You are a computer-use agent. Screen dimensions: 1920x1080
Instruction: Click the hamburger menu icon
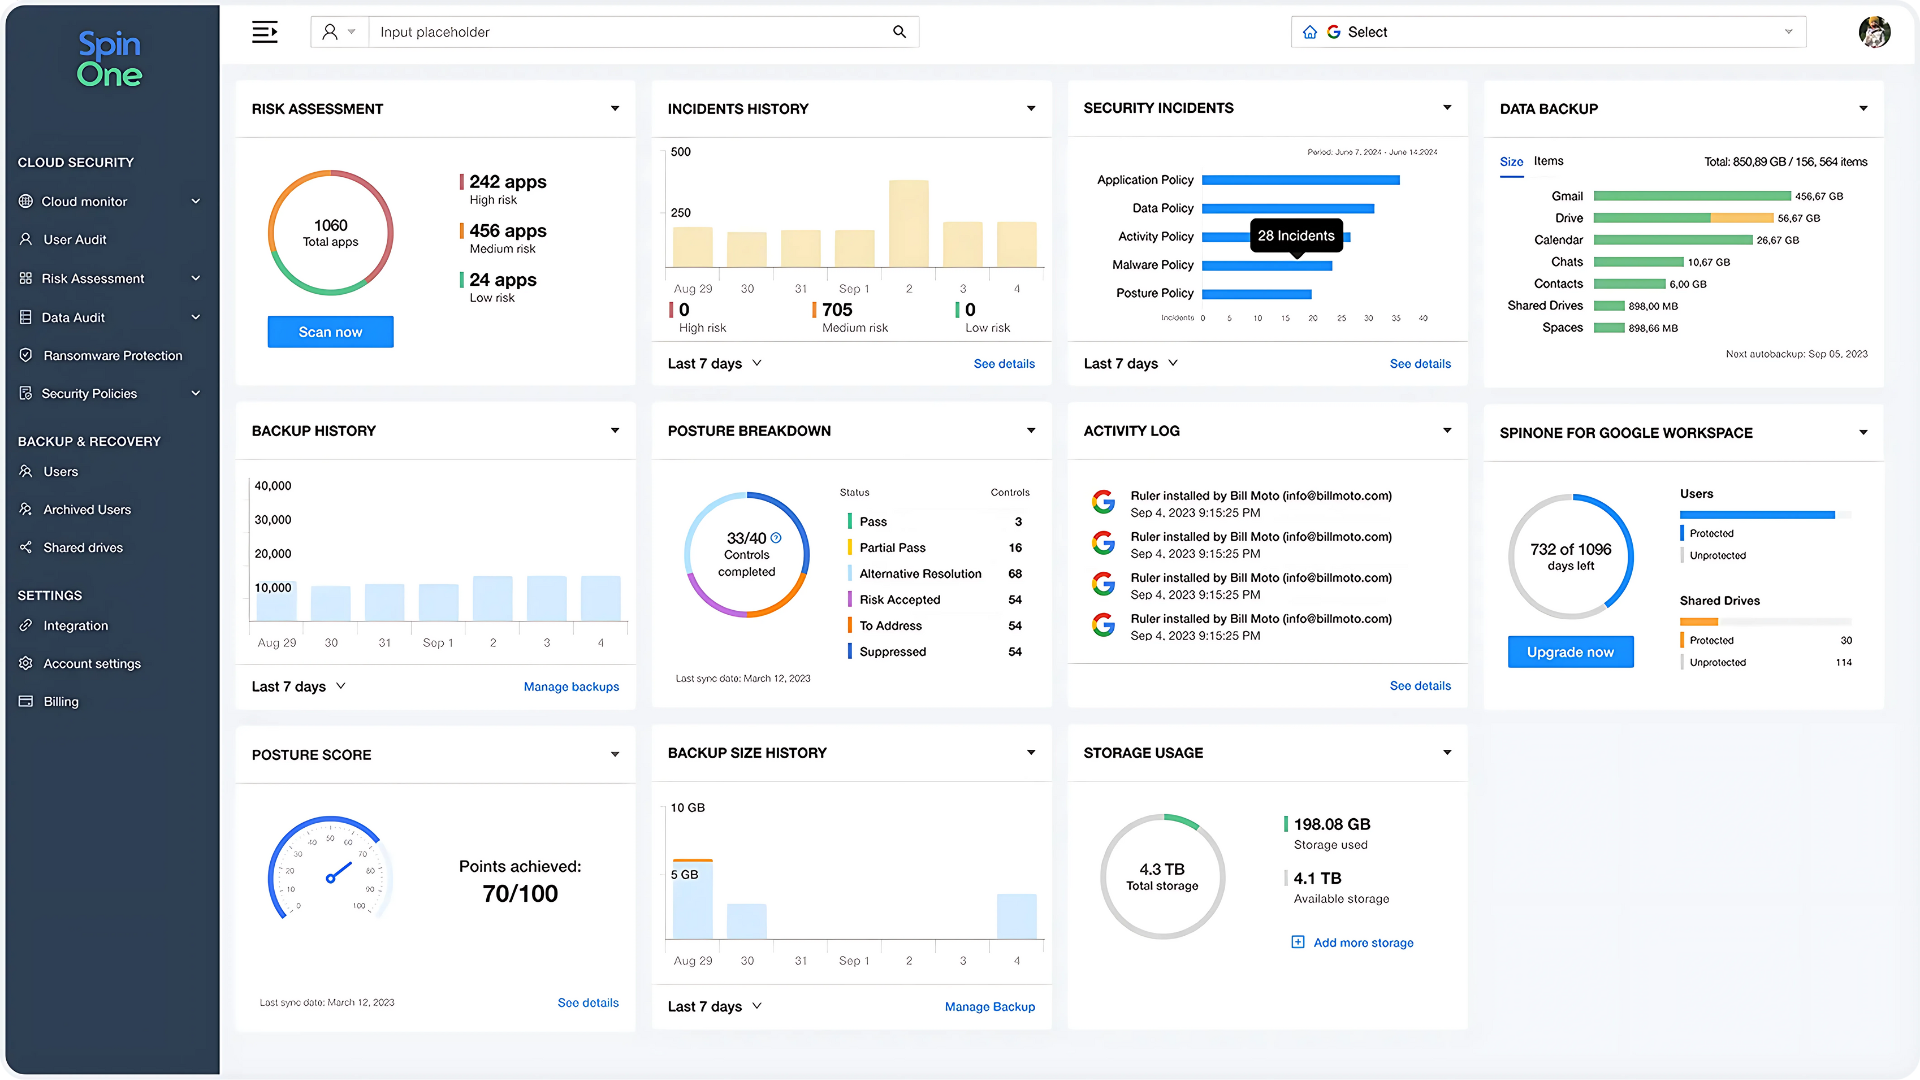coord(264,32)
